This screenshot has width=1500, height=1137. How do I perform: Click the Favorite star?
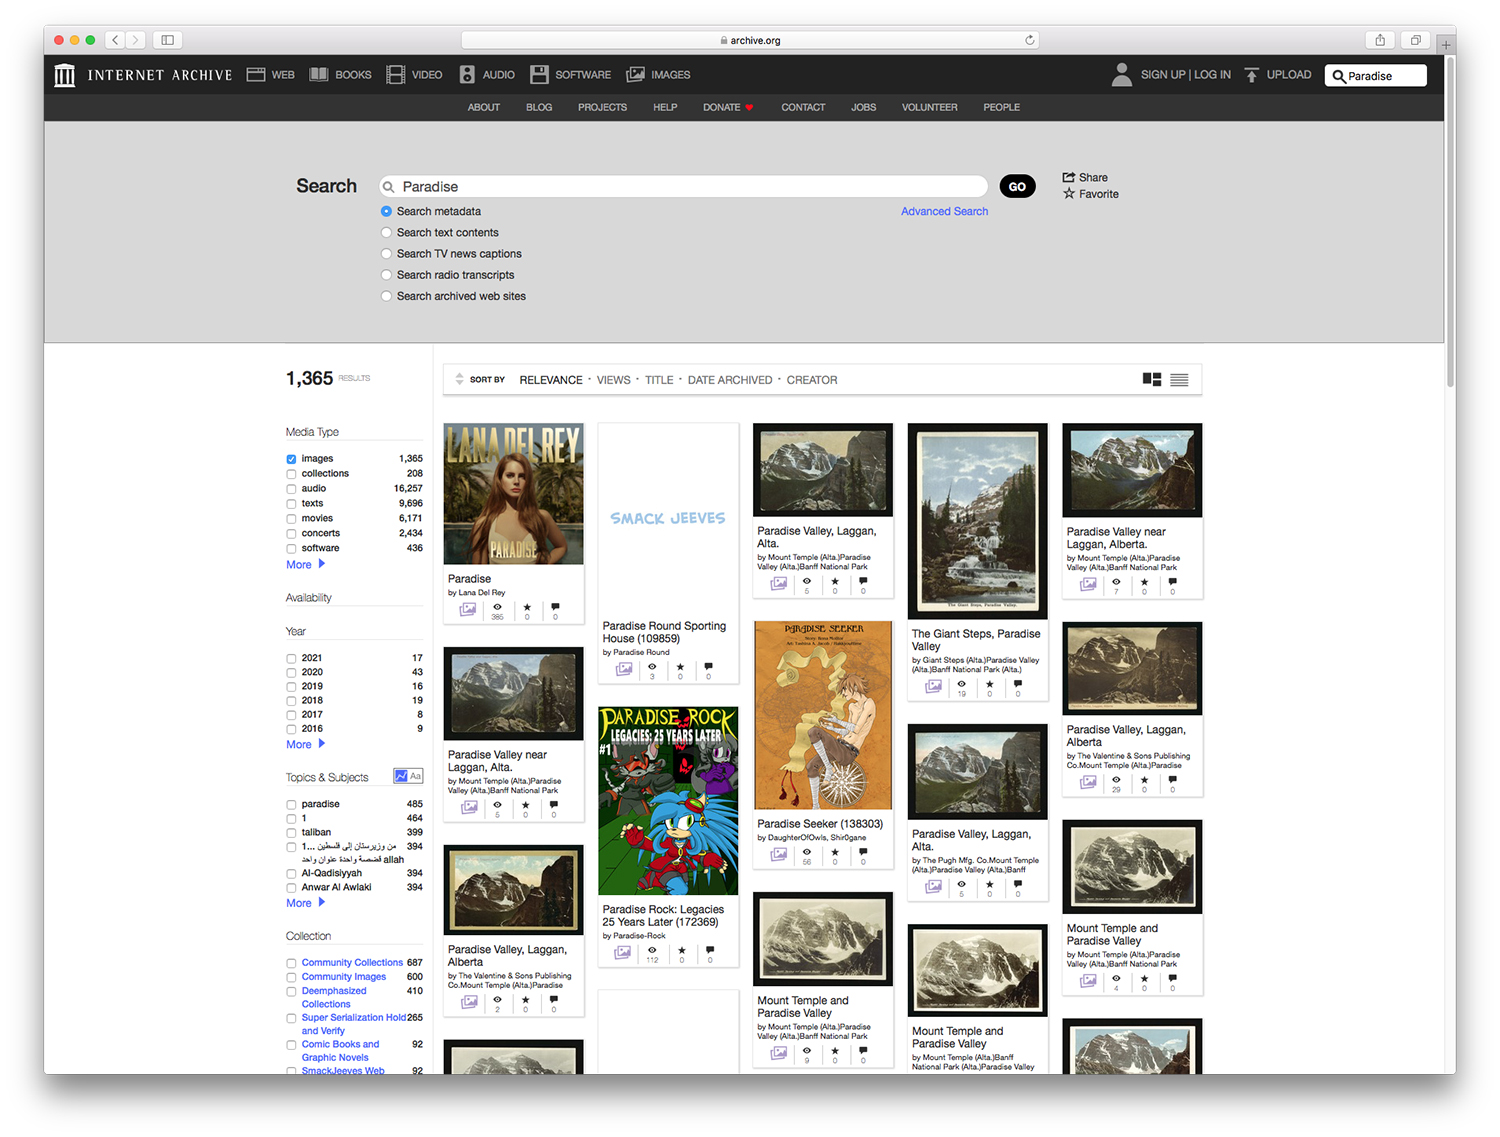1068,194
